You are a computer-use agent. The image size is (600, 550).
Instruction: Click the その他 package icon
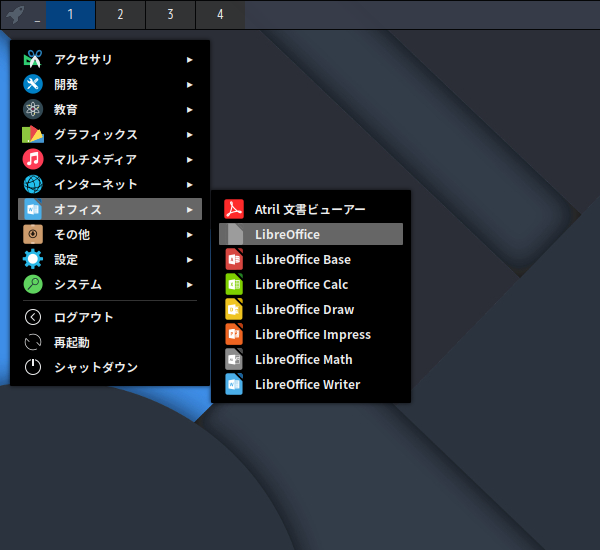[33, 235]
